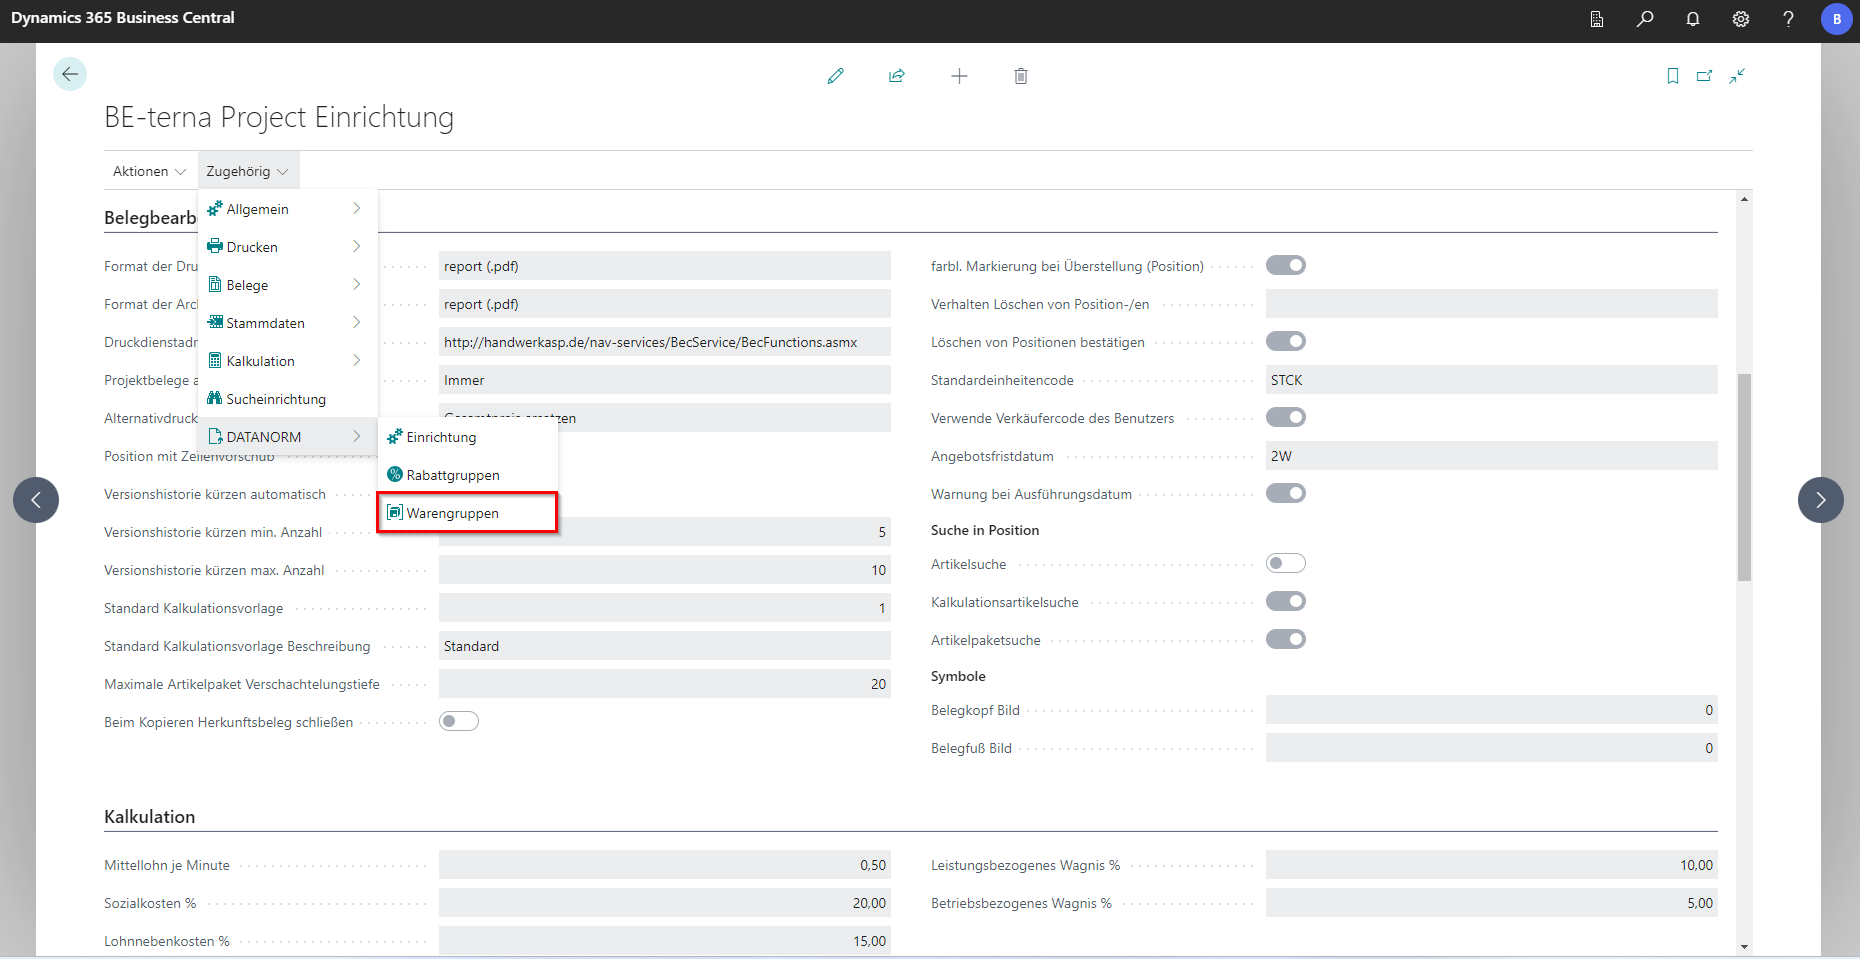Click the plus icon to create new
Viewport: 1860px width, 959px height.
[x=959, y=76]
